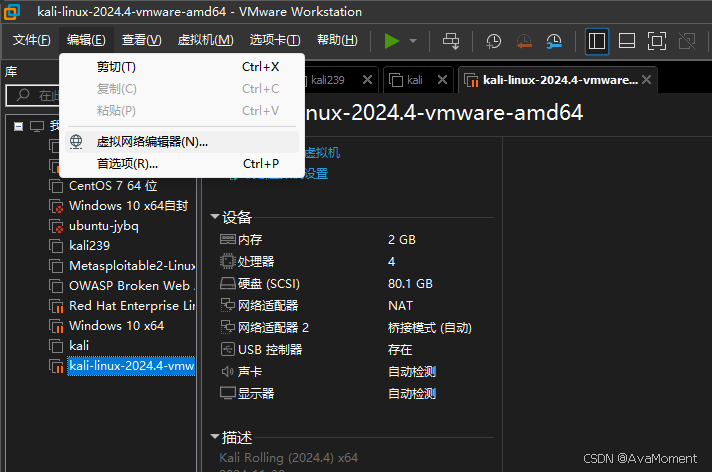Screen dimensions: 712x472
Task: Open the 选项卡(T) menu
Action: 275,40
